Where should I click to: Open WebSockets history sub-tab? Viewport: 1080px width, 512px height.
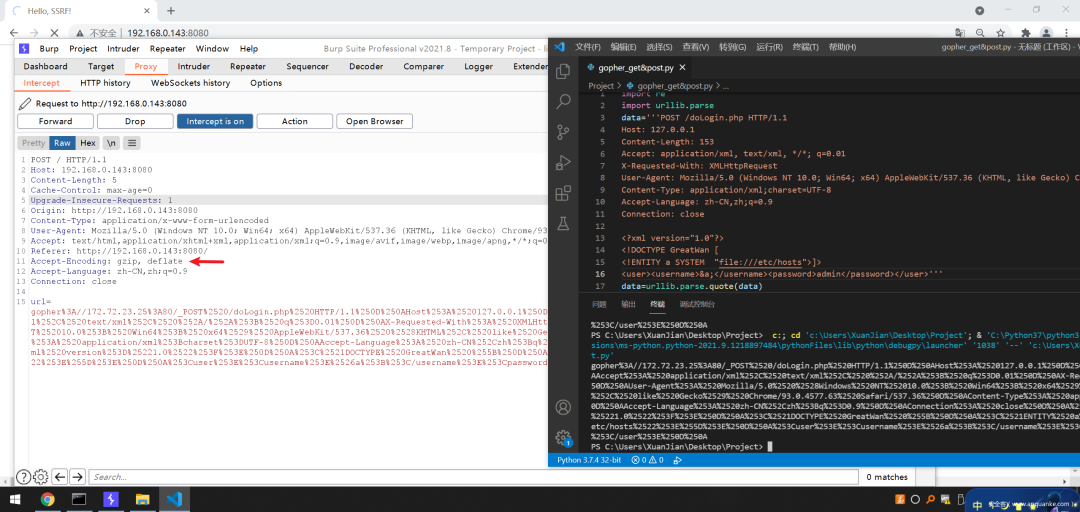(191, 83)
